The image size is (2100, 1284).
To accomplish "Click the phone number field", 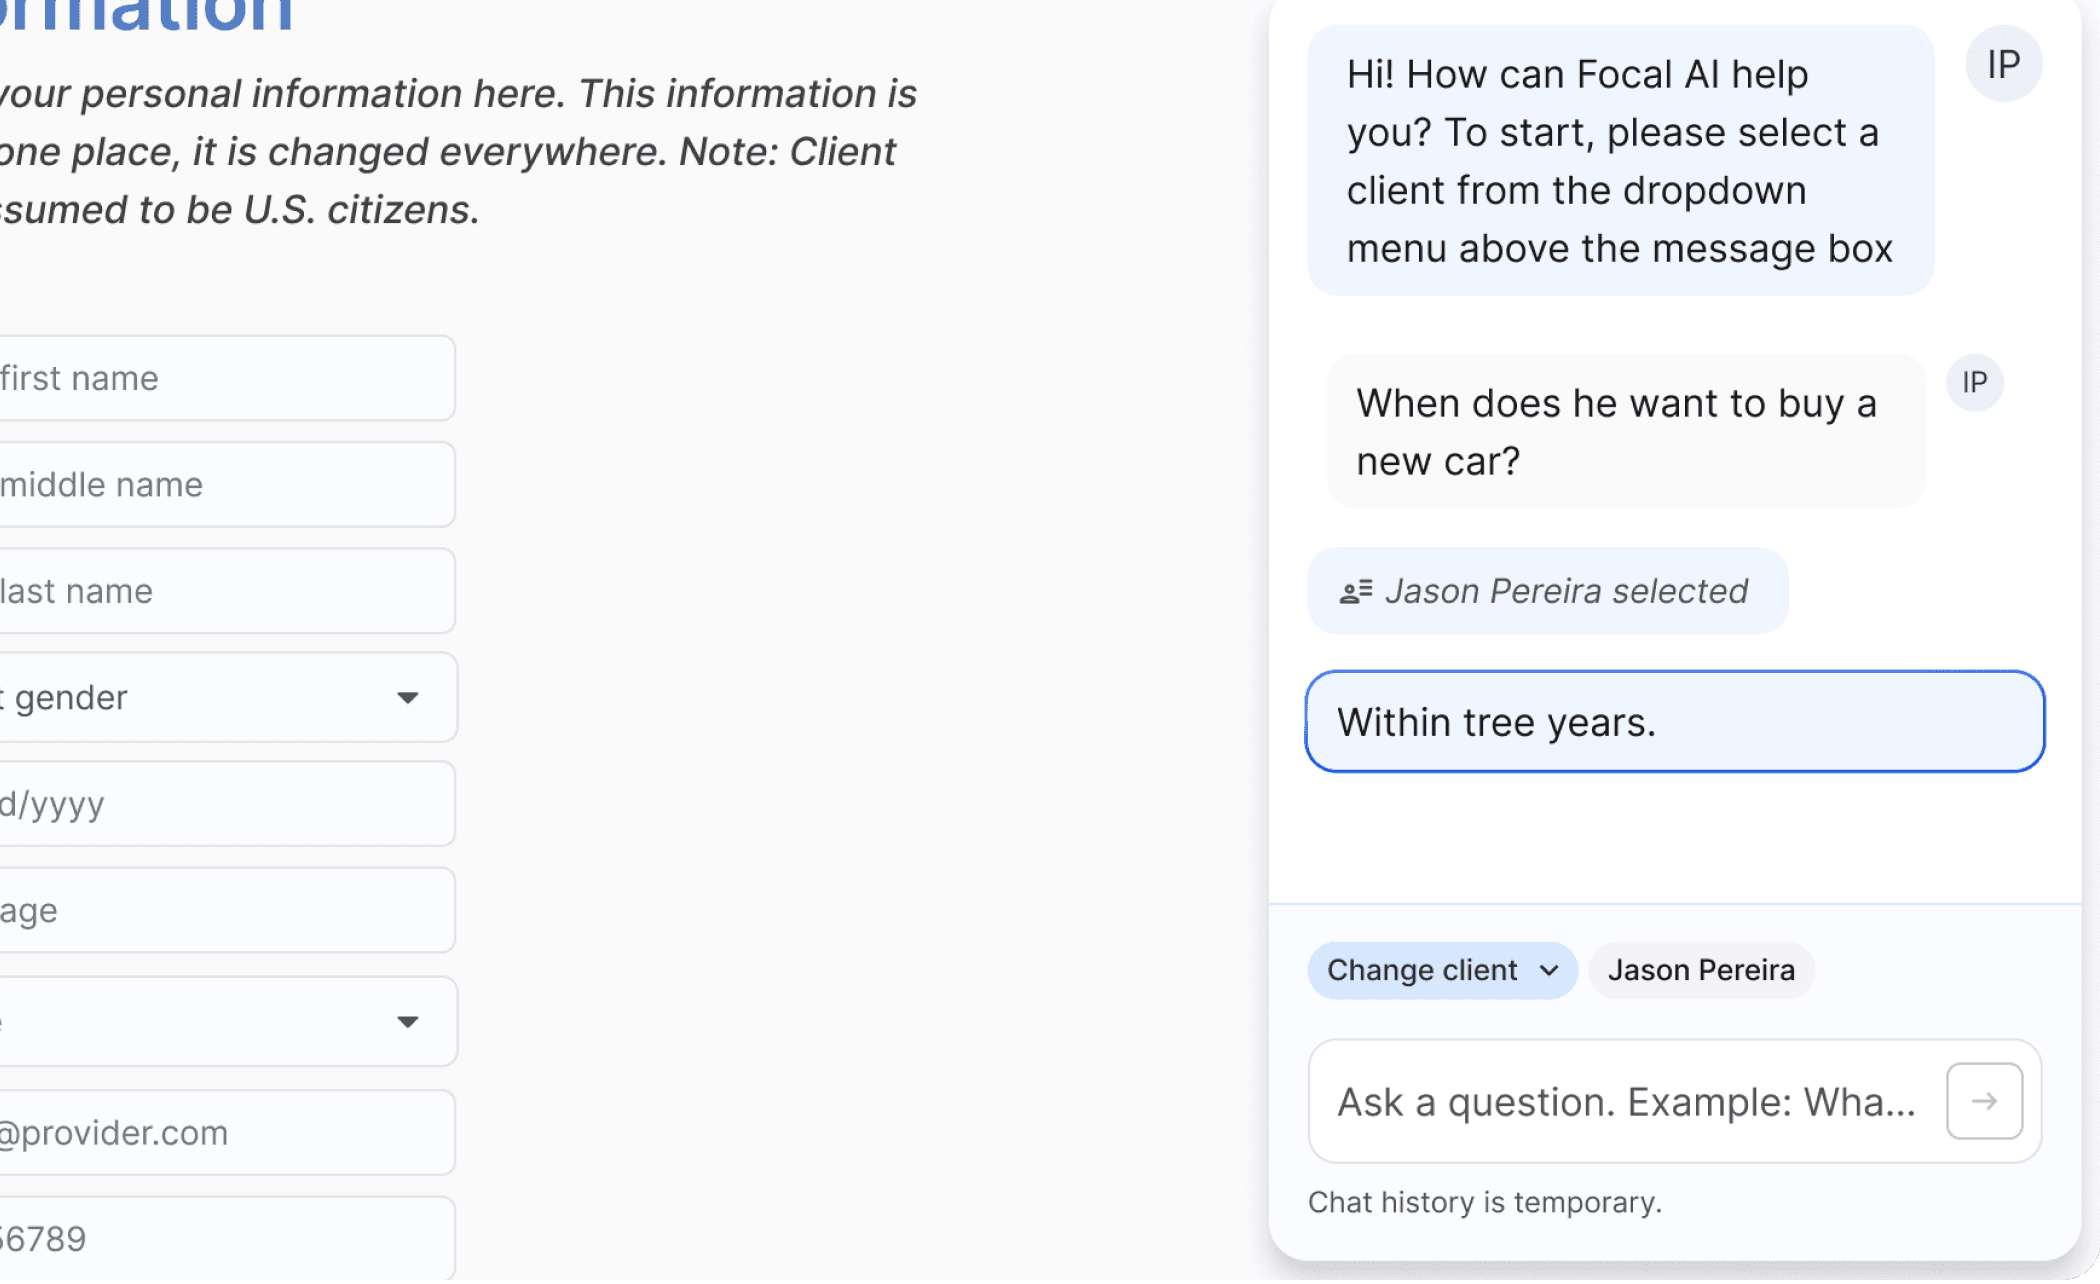I will (226, 1238).
